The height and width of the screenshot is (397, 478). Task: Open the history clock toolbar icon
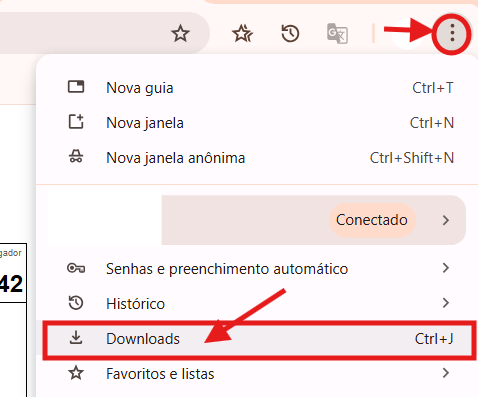pos(290,33)
